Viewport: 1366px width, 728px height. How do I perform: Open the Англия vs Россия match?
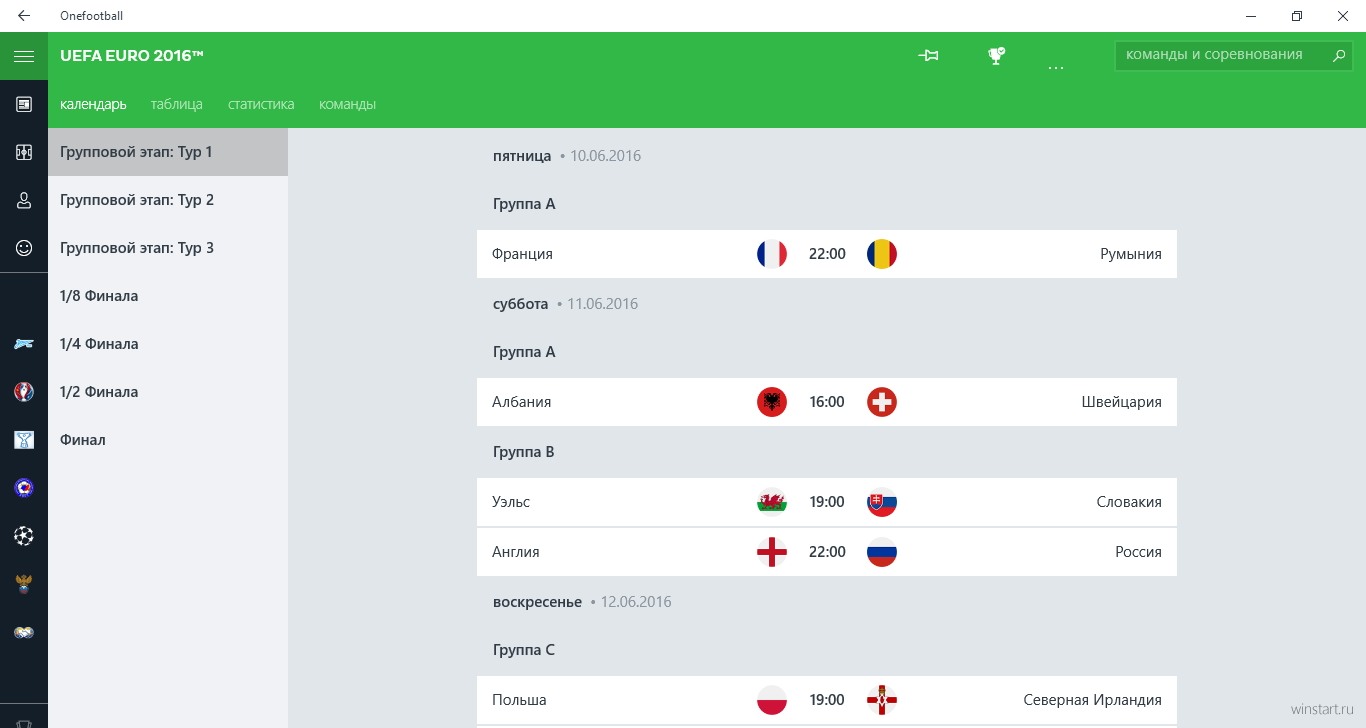[x=827, y=552]
